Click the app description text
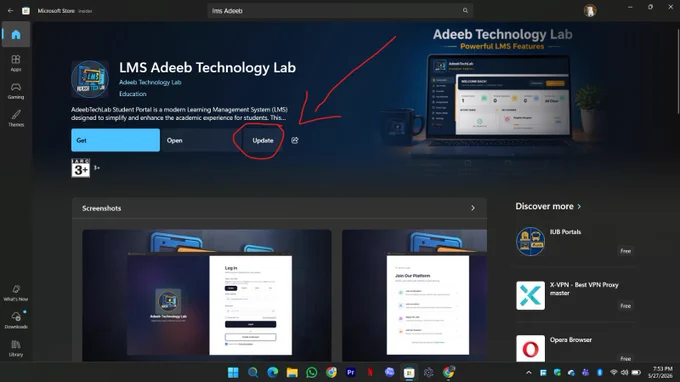 (x=180, y=114)
